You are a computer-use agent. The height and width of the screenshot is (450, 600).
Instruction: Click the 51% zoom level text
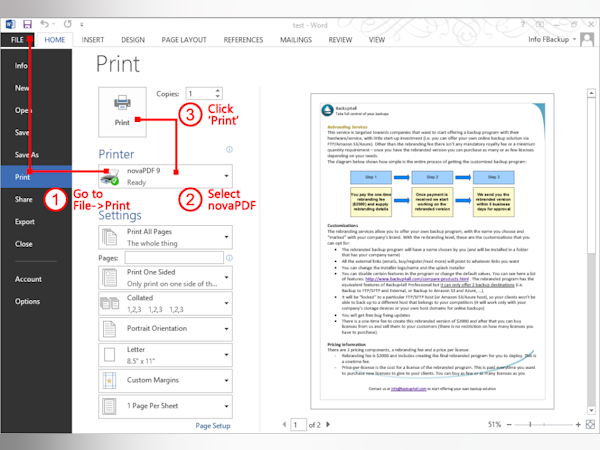494,424
